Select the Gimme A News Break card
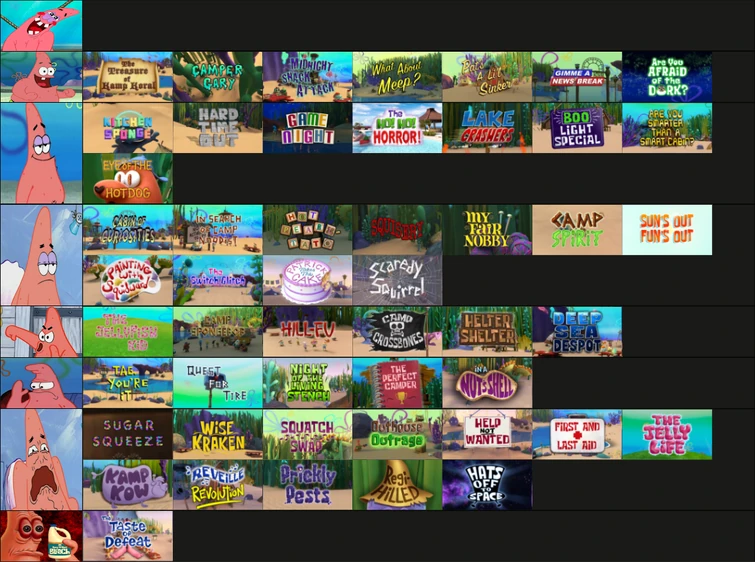 577,77
